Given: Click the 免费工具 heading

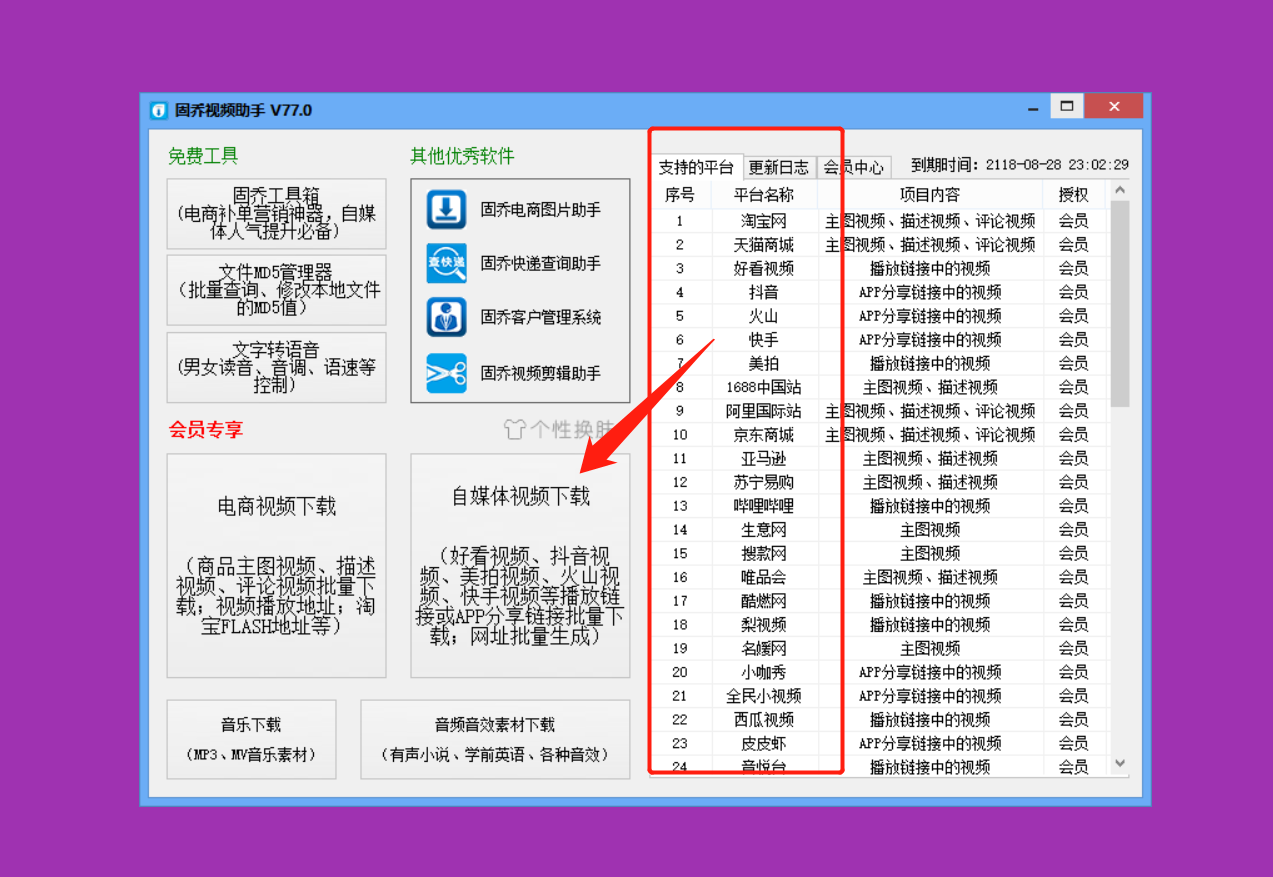Looking at the screenshot, I should click(203, 156).
